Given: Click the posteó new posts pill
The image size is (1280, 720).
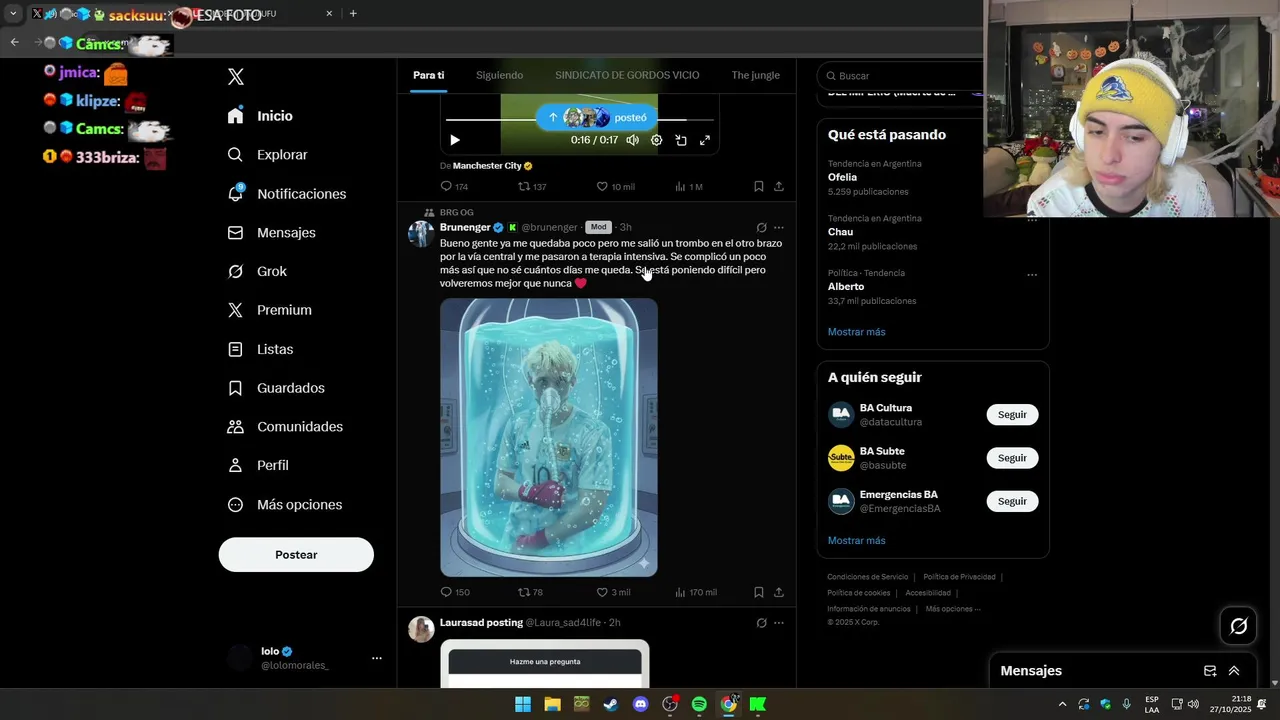Looking at the screenshot, I should point(597,117).
